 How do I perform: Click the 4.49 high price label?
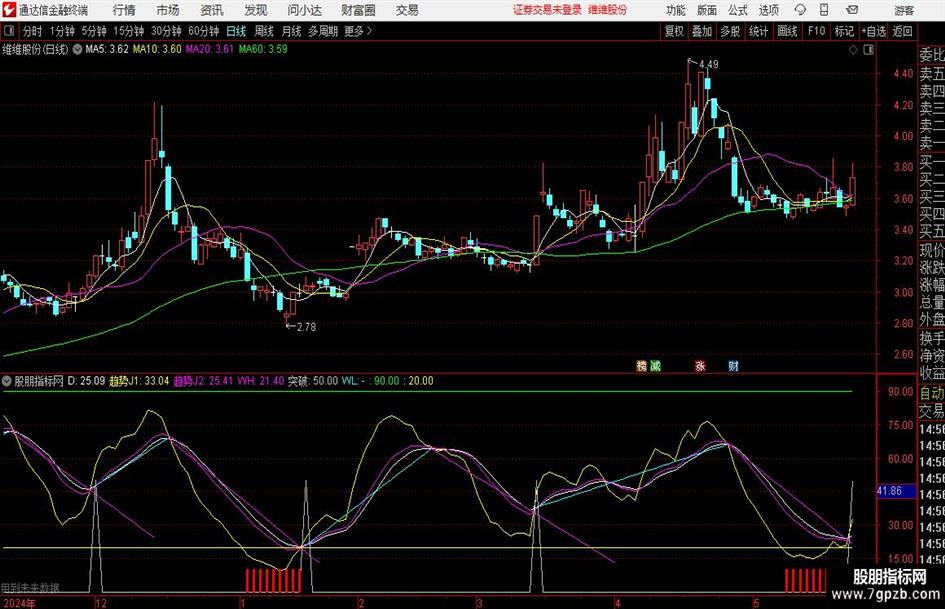(709, 64)
